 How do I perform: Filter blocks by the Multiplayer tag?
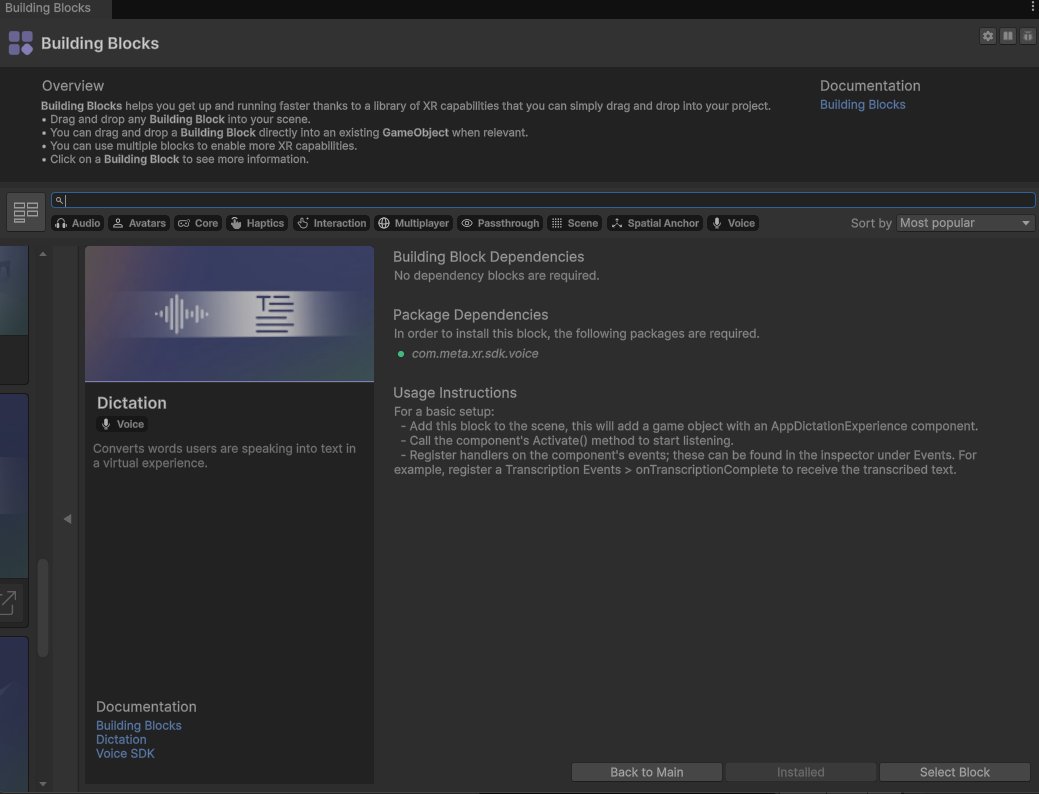click(412, 223)
